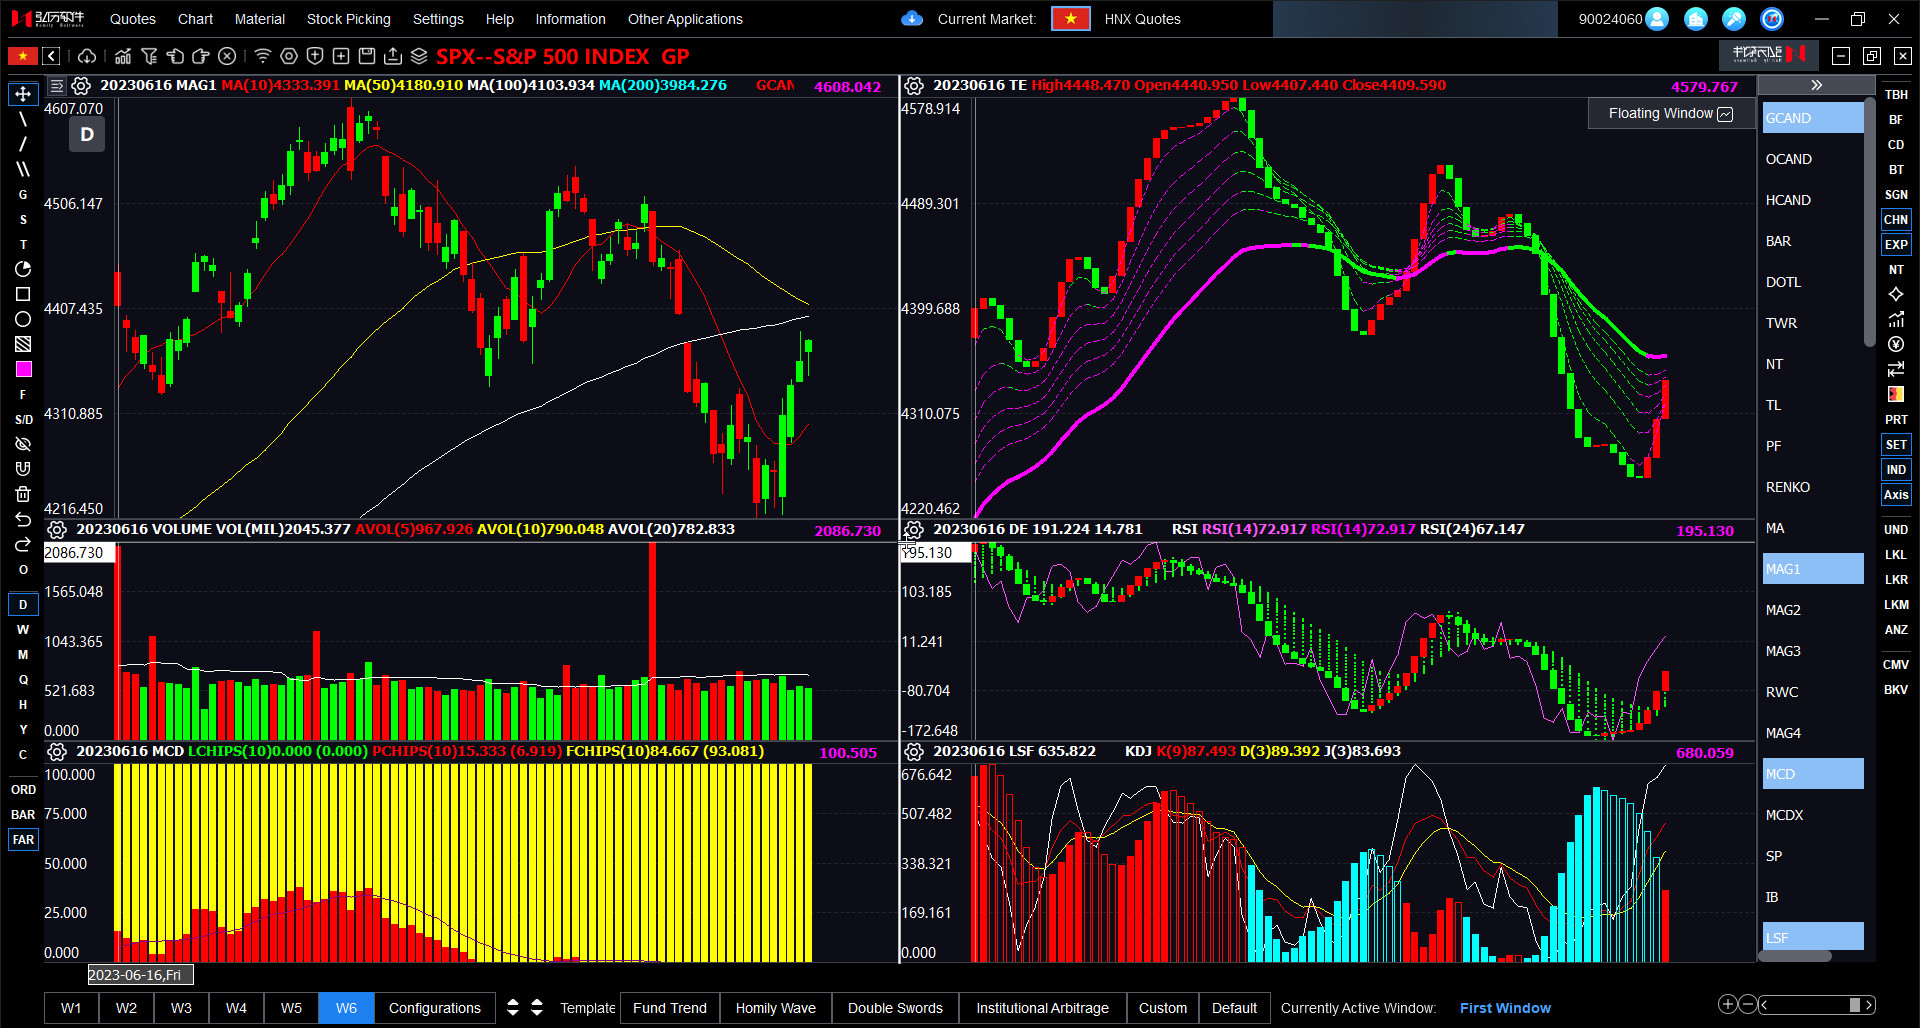Toggle the MCD indicator in list
Viewport: 1920px width, 1028px height.
(x=1812, y=774)
